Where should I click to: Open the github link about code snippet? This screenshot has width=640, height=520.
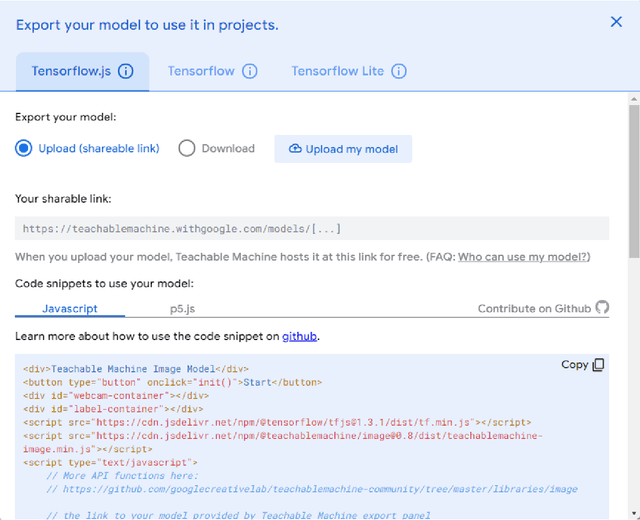click(299, 336)
